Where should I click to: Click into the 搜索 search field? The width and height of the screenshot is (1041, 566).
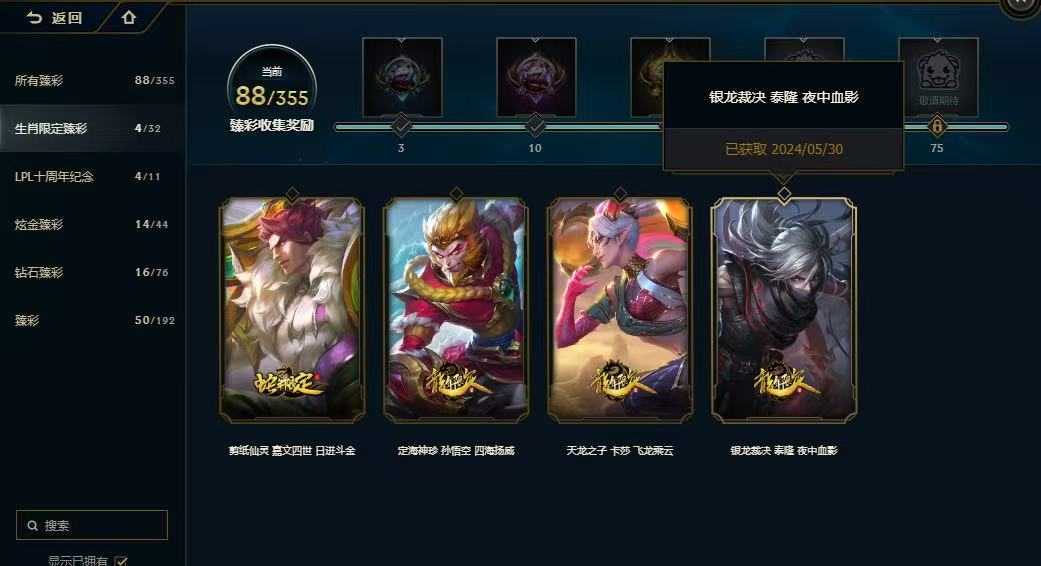[92, 525]
